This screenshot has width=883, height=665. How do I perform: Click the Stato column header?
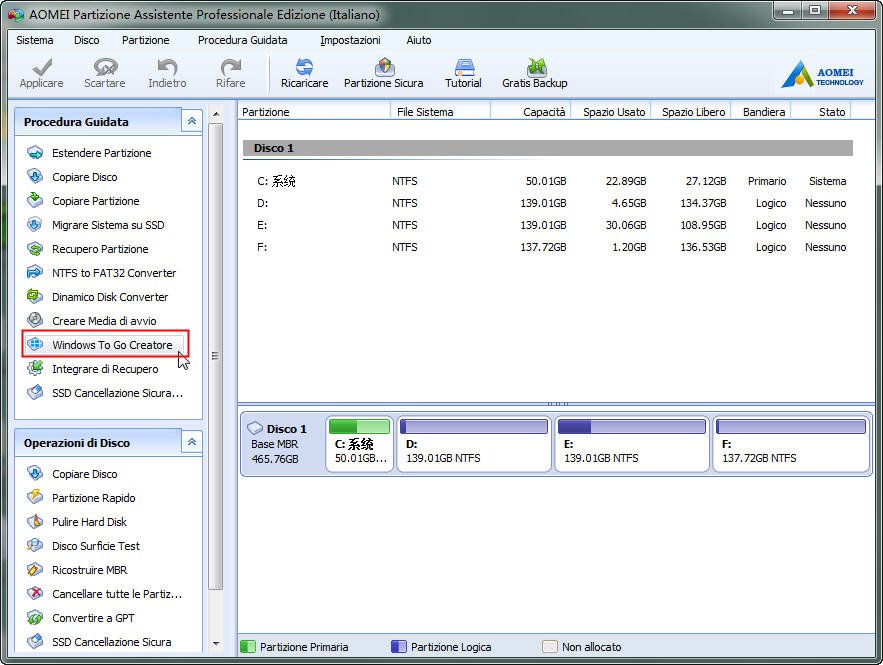pos(822,111)
